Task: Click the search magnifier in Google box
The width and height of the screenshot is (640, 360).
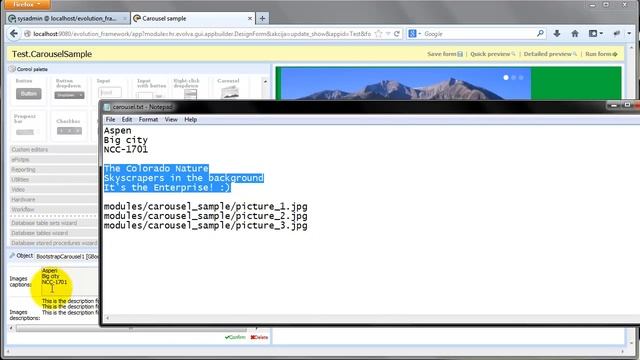Action: [540, 33]
